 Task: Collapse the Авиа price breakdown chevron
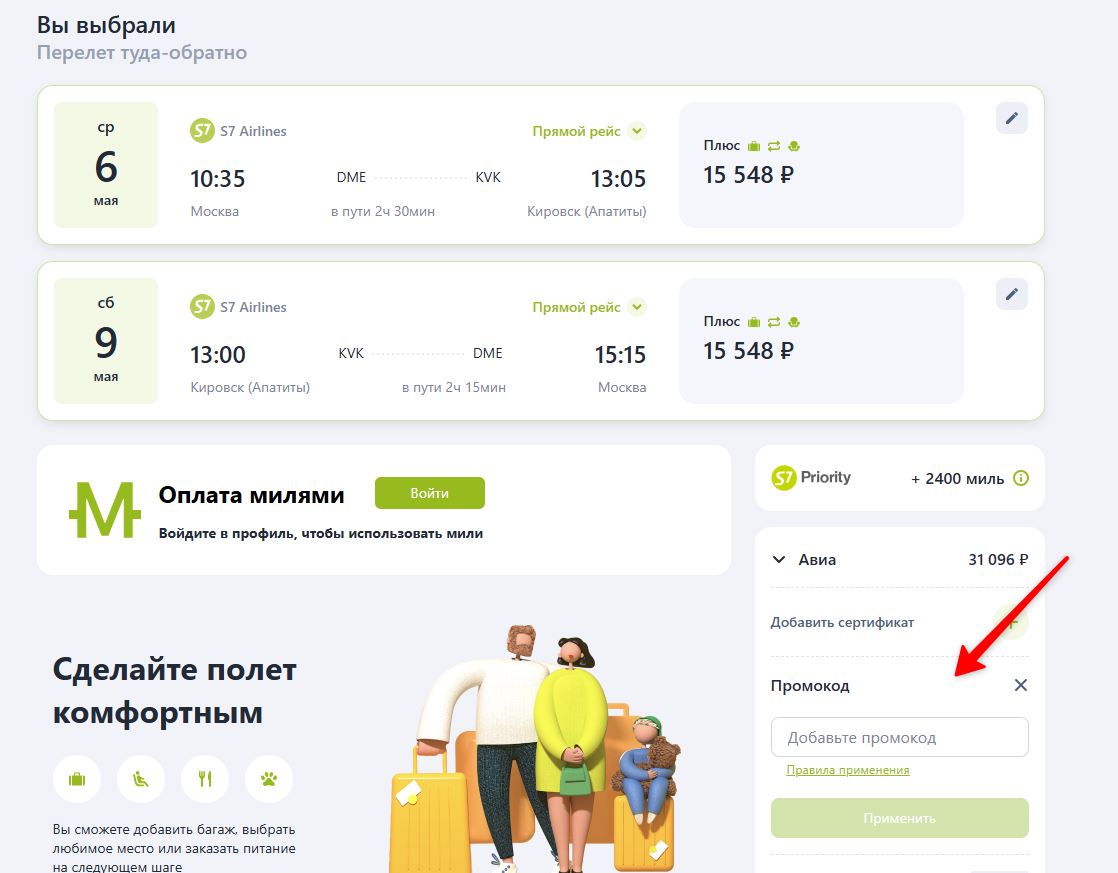point(779,560)
